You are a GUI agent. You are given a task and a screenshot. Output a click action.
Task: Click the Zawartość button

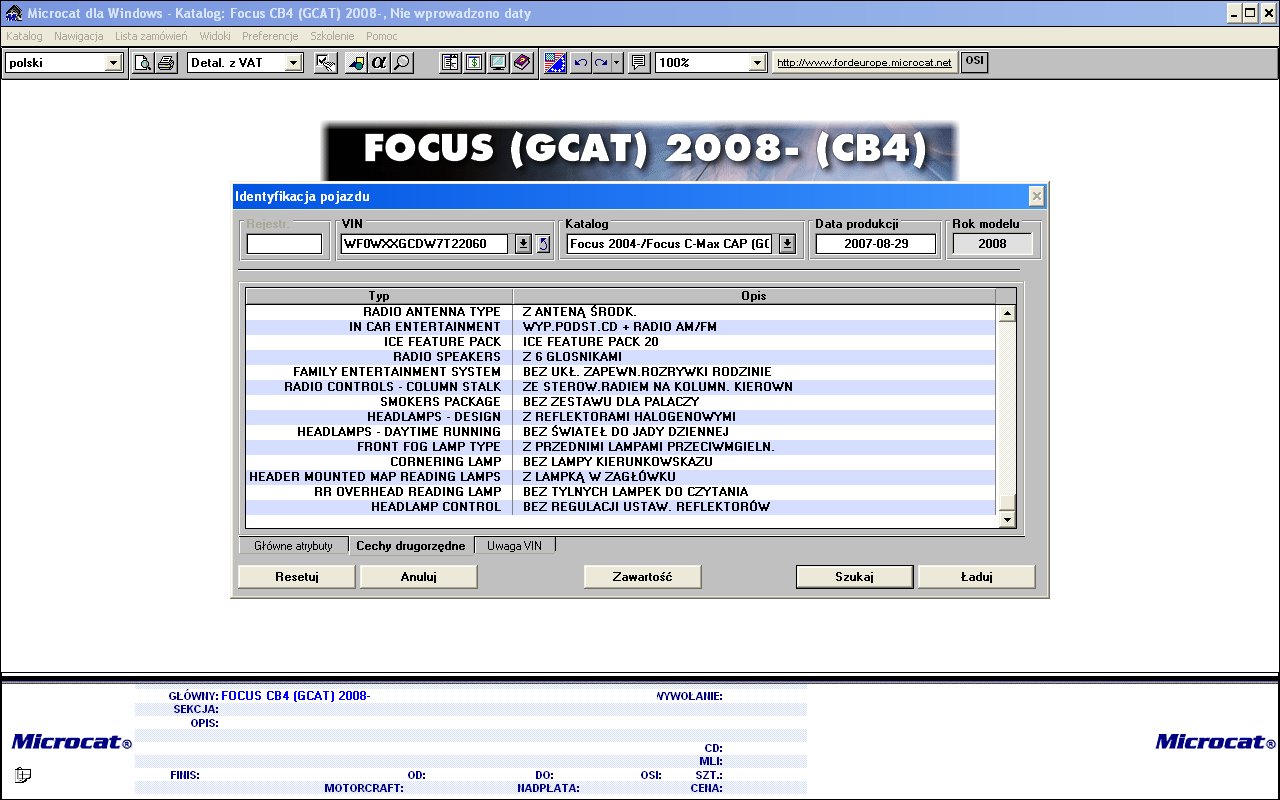(642, 577)
